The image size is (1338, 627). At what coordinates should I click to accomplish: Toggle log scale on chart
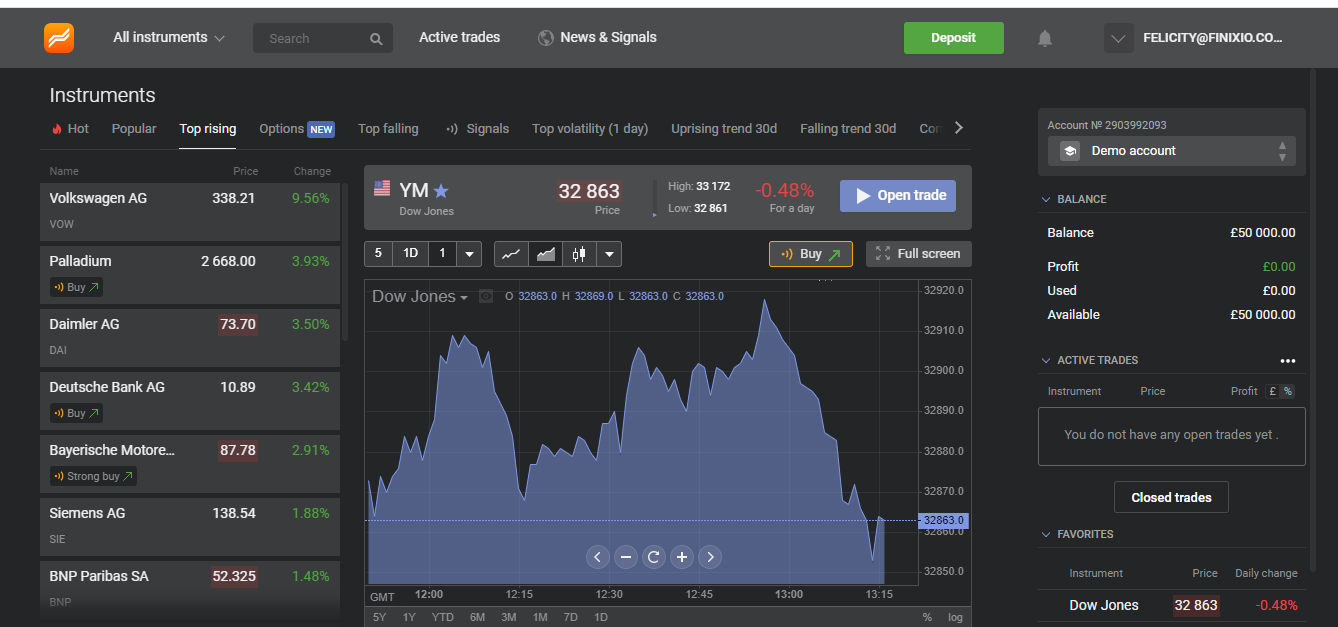956,617
